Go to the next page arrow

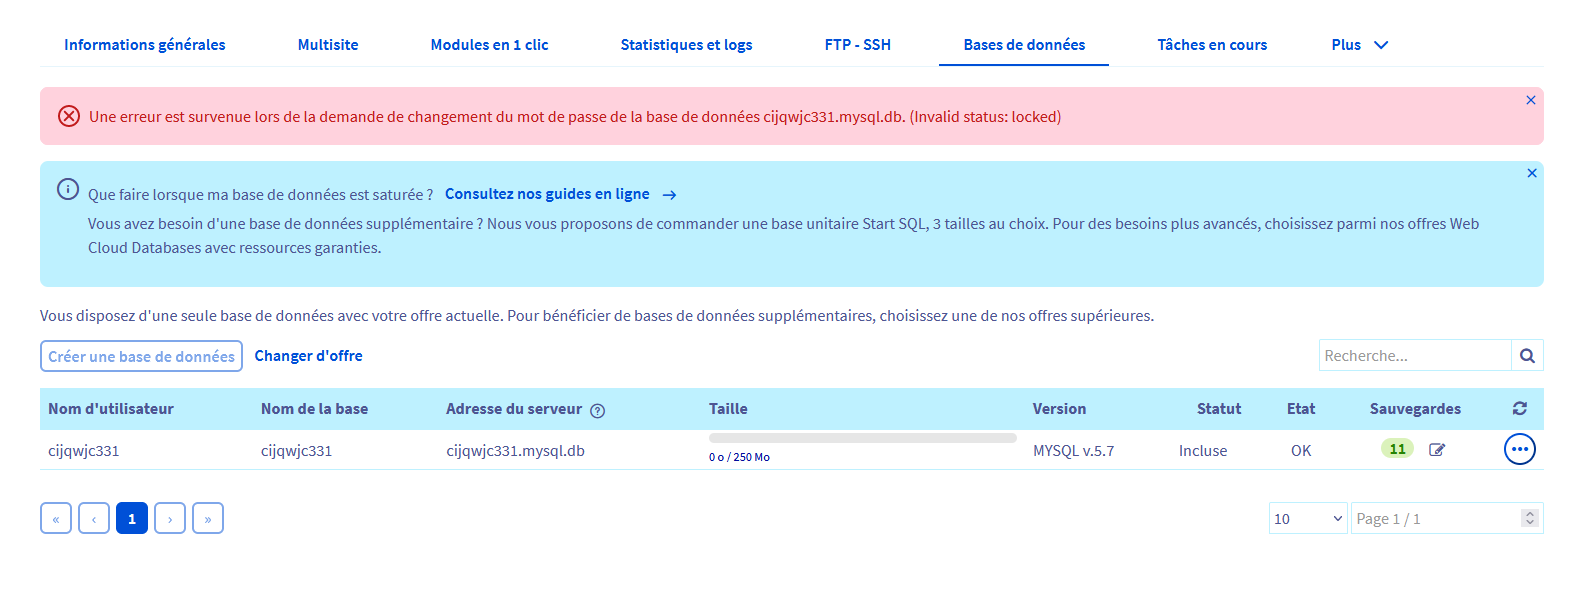pyautogui.click(x=170, y=518)
